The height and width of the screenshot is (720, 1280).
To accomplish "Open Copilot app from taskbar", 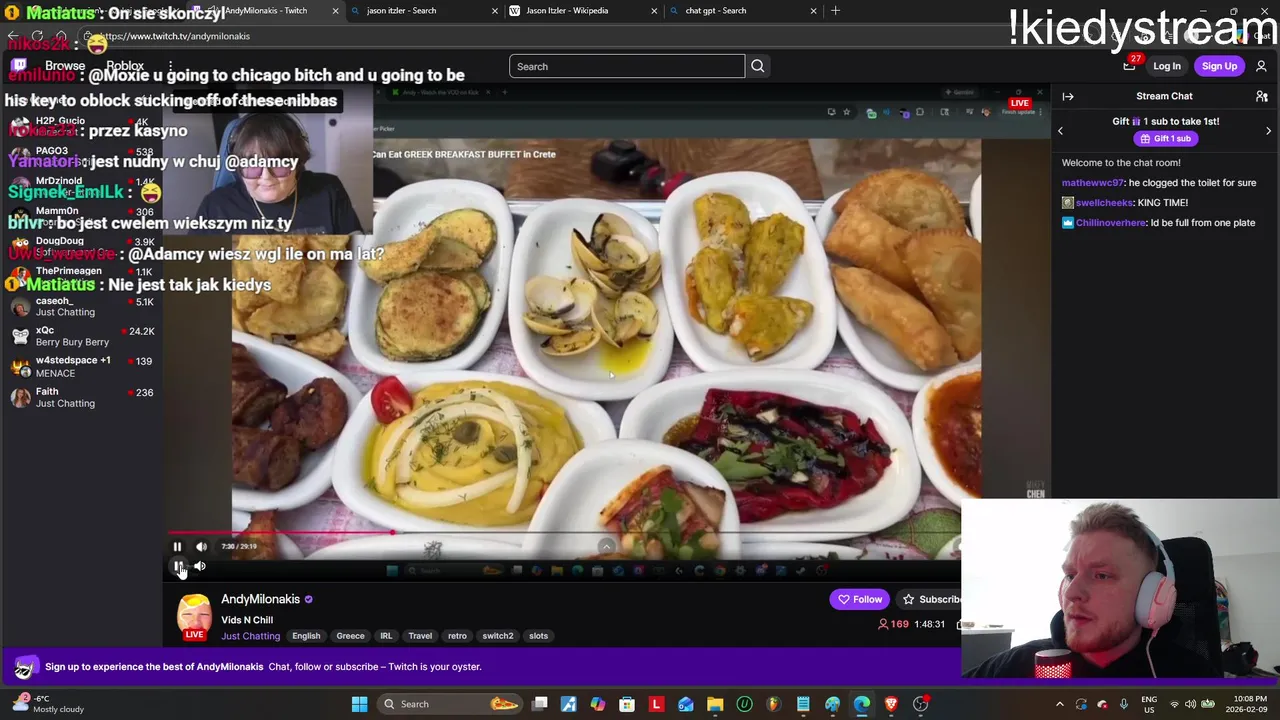I will pyautogui.click(x=598, y=704).
